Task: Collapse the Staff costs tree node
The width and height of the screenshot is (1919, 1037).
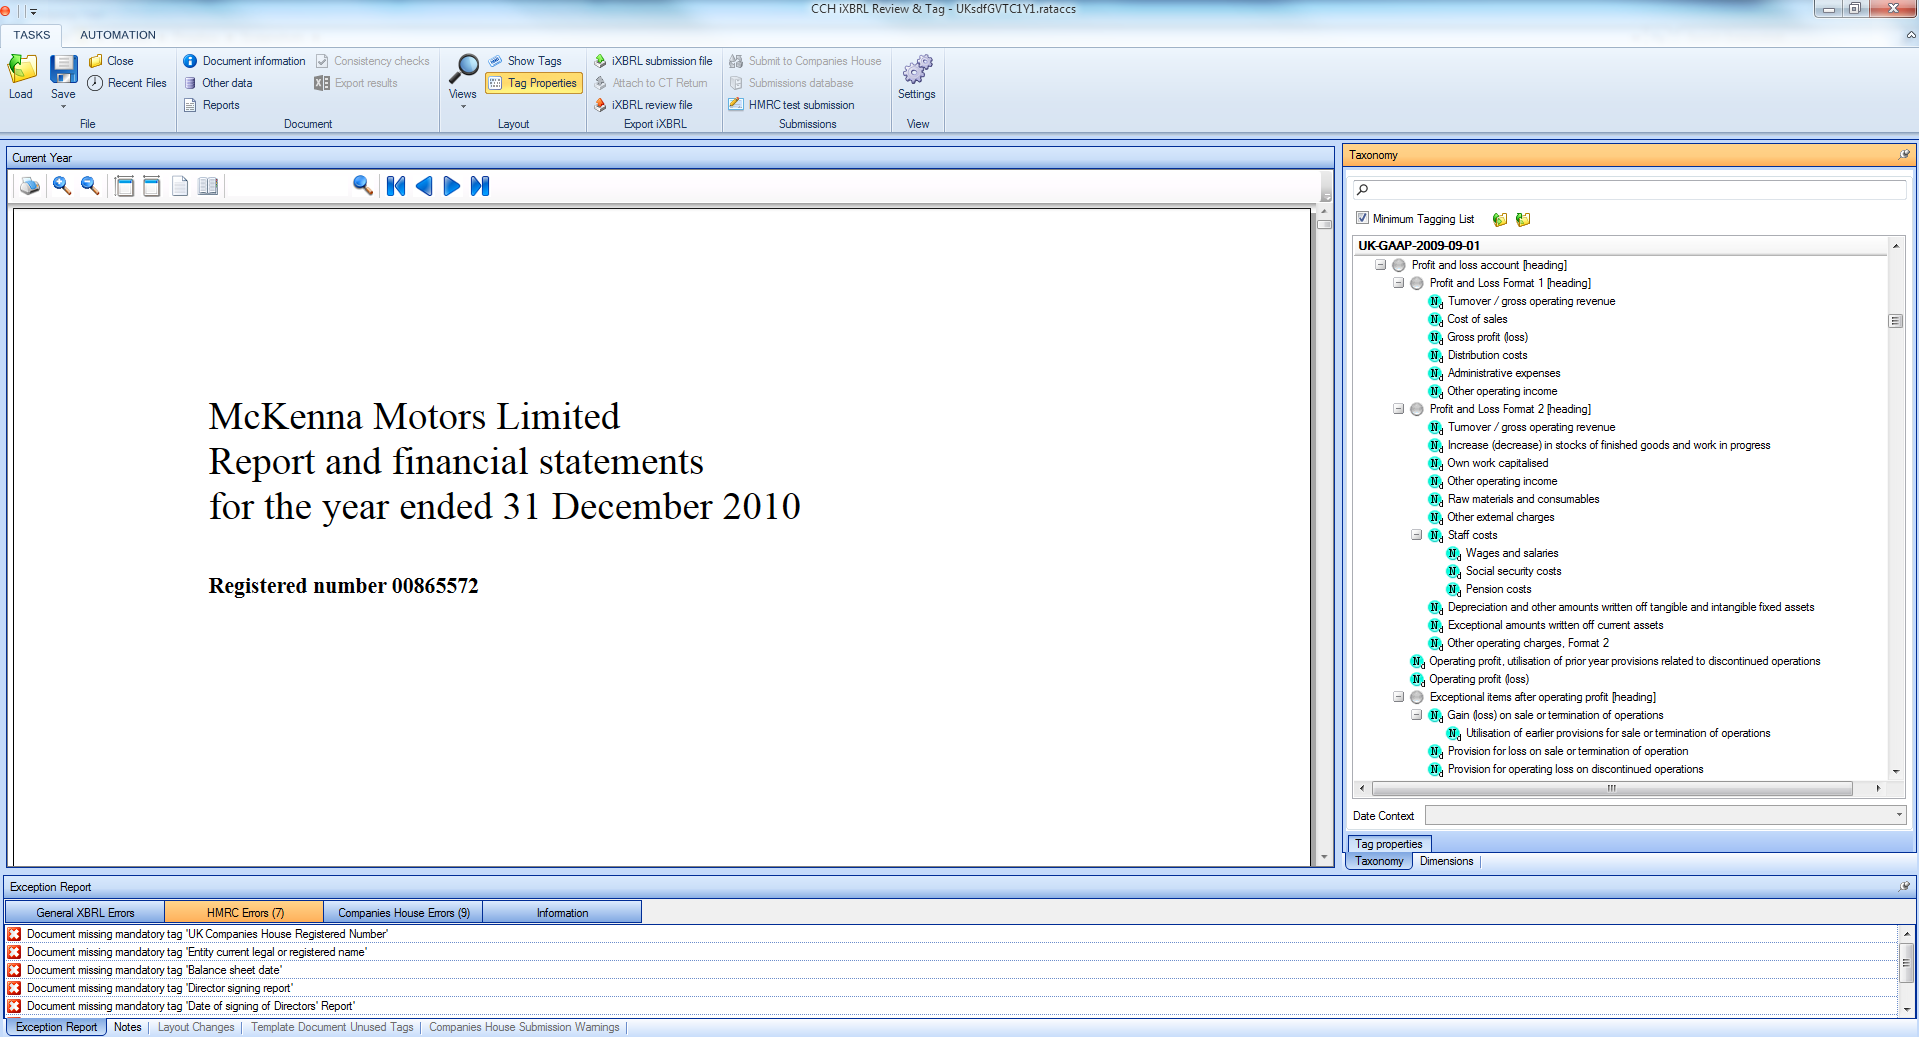Action: (1417, 535)
